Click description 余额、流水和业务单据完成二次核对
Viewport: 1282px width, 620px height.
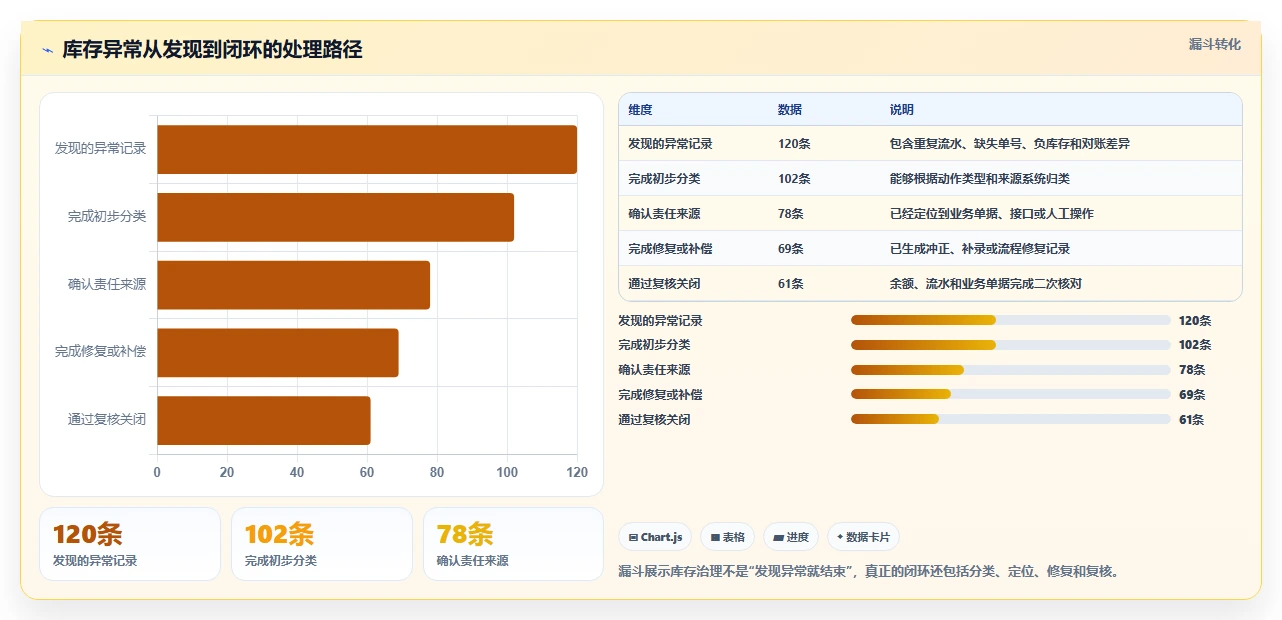point(985,284)
